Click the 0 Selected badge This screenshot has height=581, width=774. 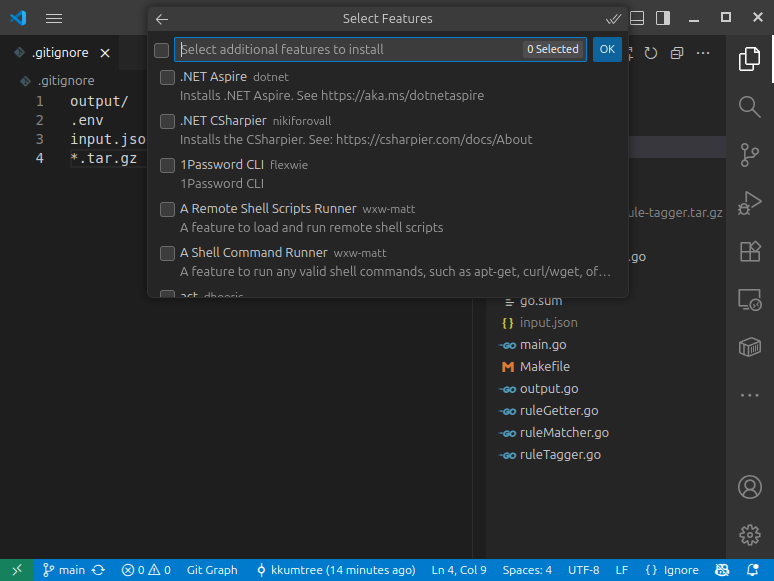tap(553, 49)
